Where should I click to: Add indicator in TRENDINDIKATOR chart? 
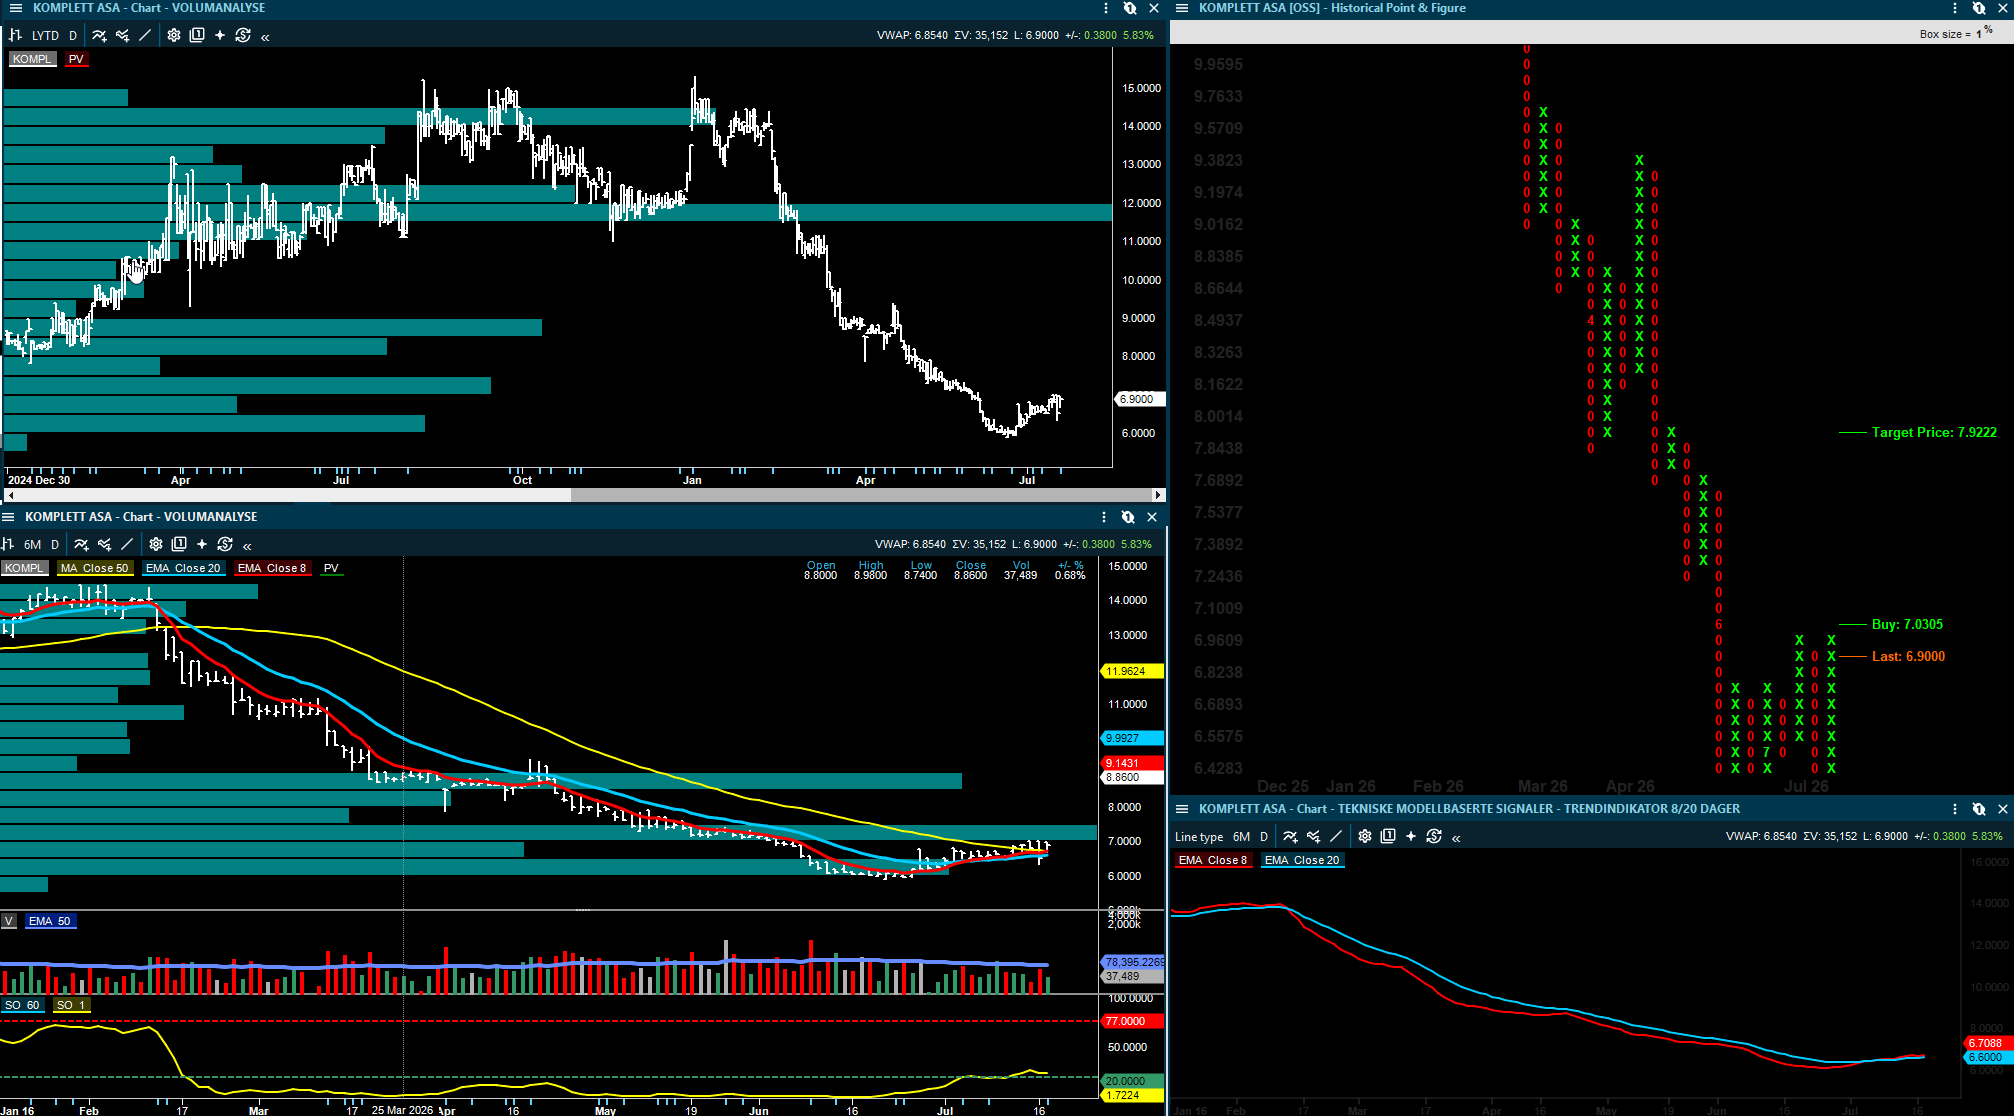click(x=1290, y=837)
